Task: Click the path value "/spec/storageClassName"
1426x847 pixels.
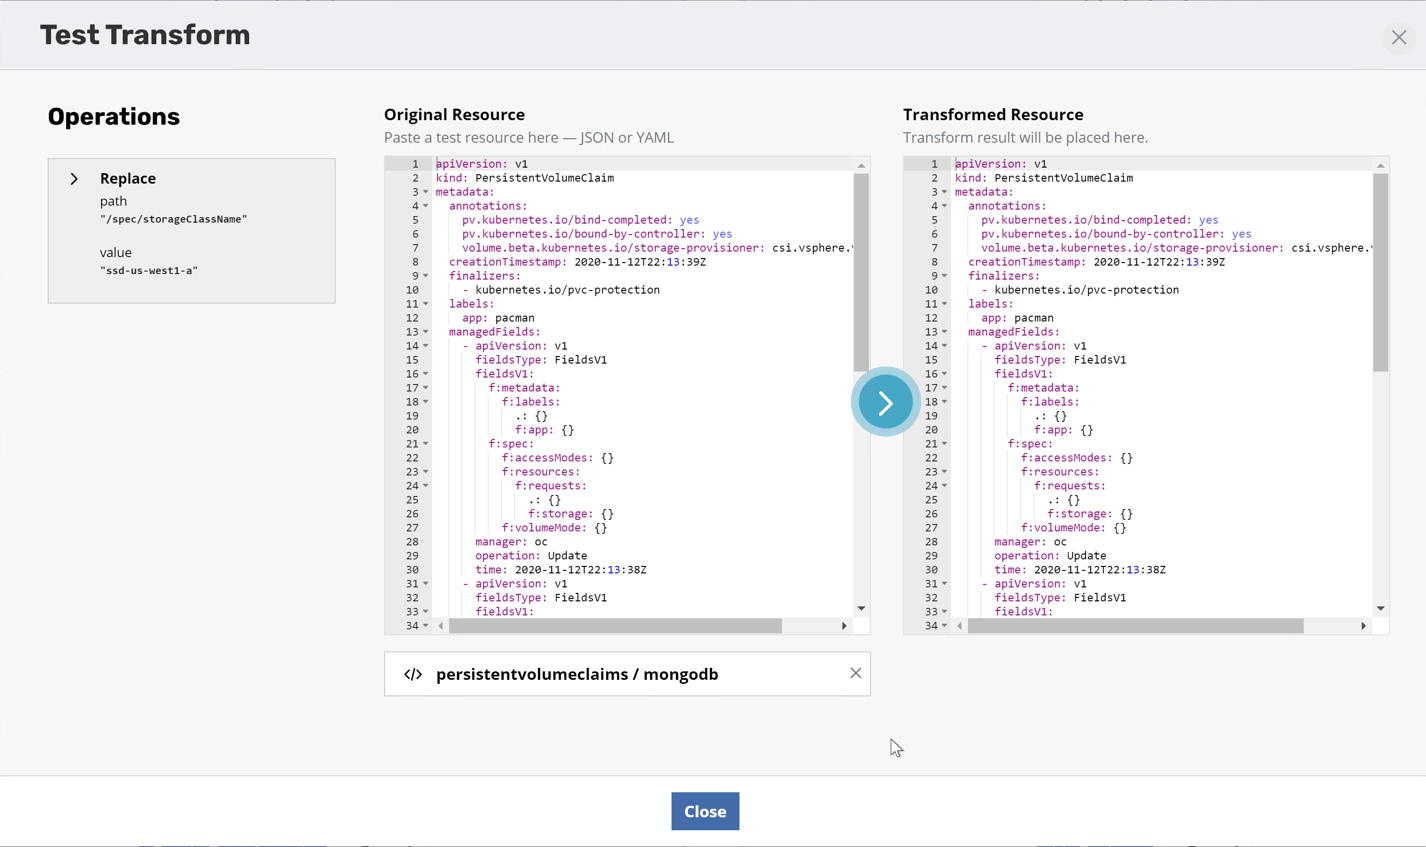Action: [x=173, y=219]
